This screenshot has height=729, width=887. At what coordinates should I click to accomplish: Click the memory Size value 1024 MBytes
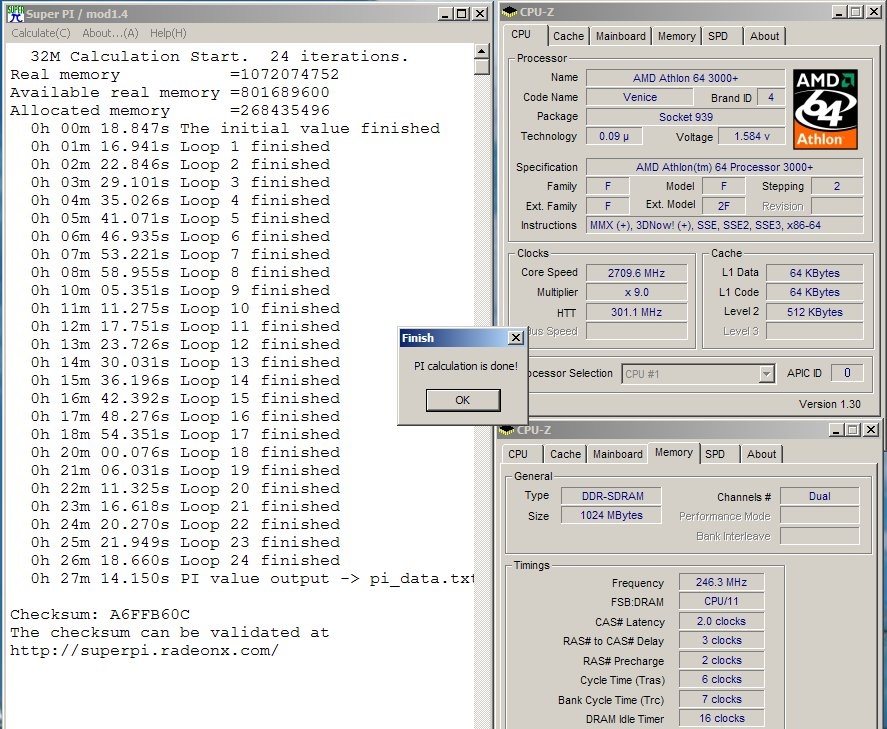tap(612, 515)
